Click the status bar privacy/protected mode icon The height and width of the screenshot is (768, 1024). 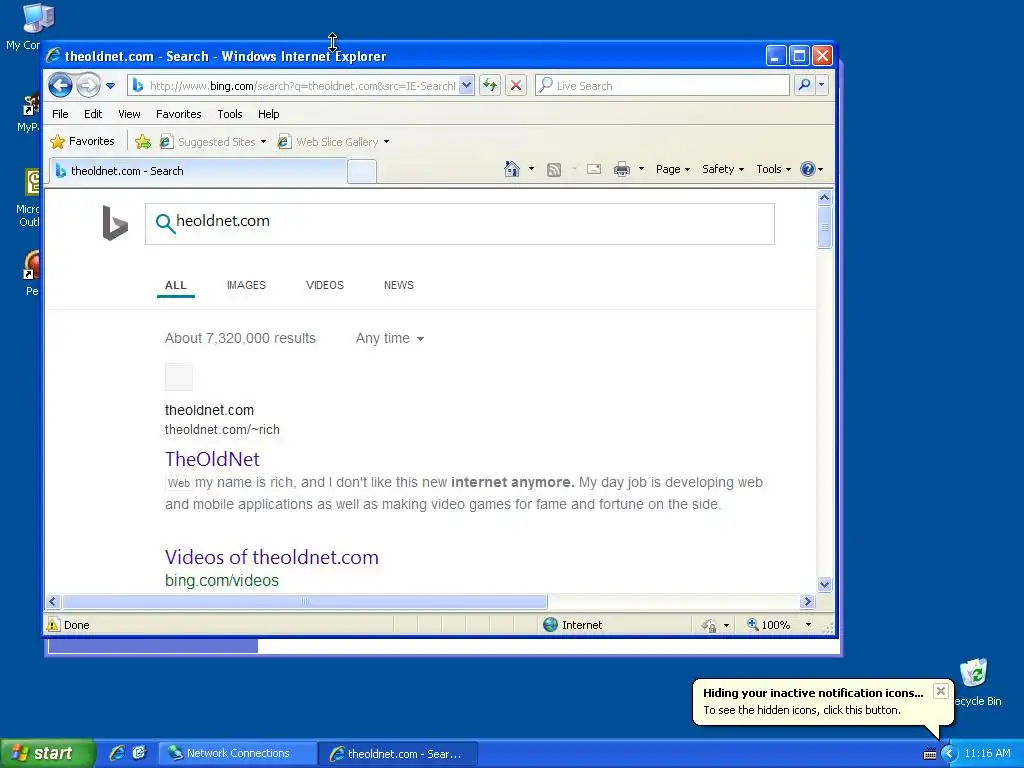709,625
